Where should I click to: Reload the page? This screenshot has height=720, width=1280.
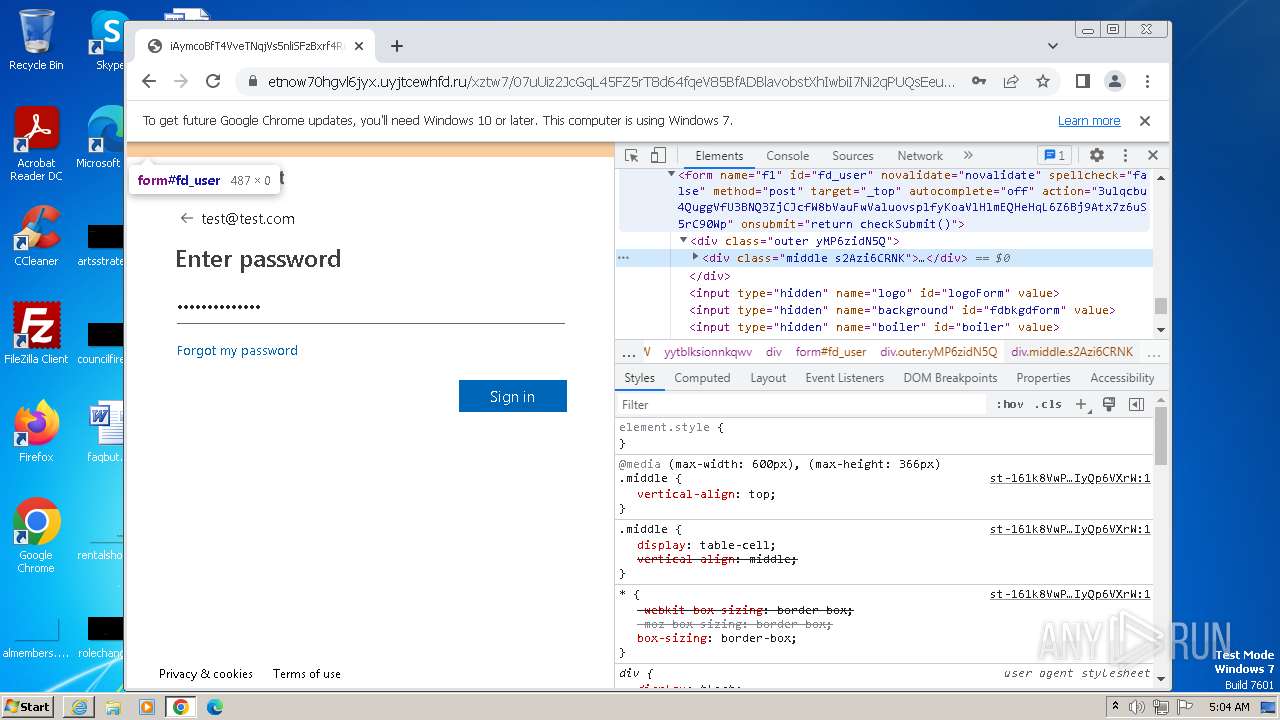(x=213, y=81)
